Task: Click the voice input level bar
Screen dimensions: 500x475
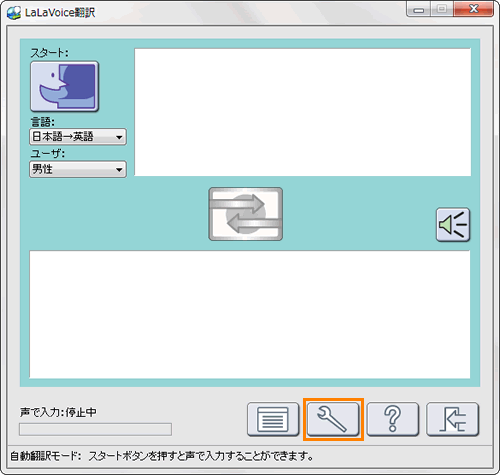Action: (x=95, y=429)
